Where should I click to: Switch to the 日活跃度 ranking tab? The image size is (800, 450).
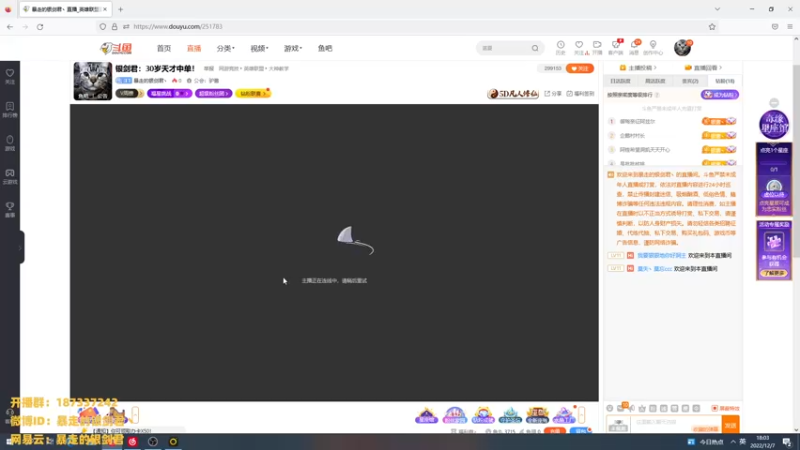tap(620, 81)
